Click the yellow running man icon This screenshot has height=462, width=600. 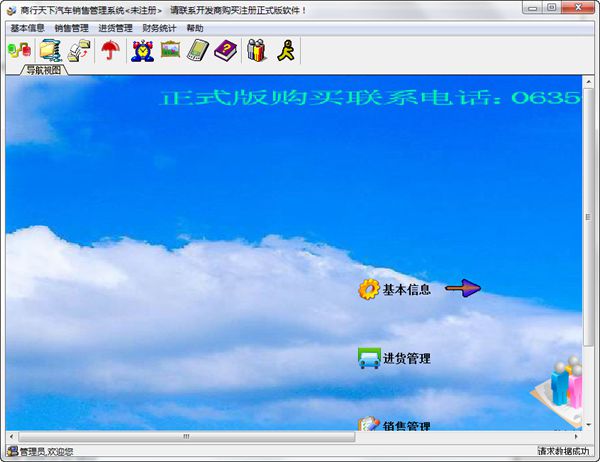point(286,51)
